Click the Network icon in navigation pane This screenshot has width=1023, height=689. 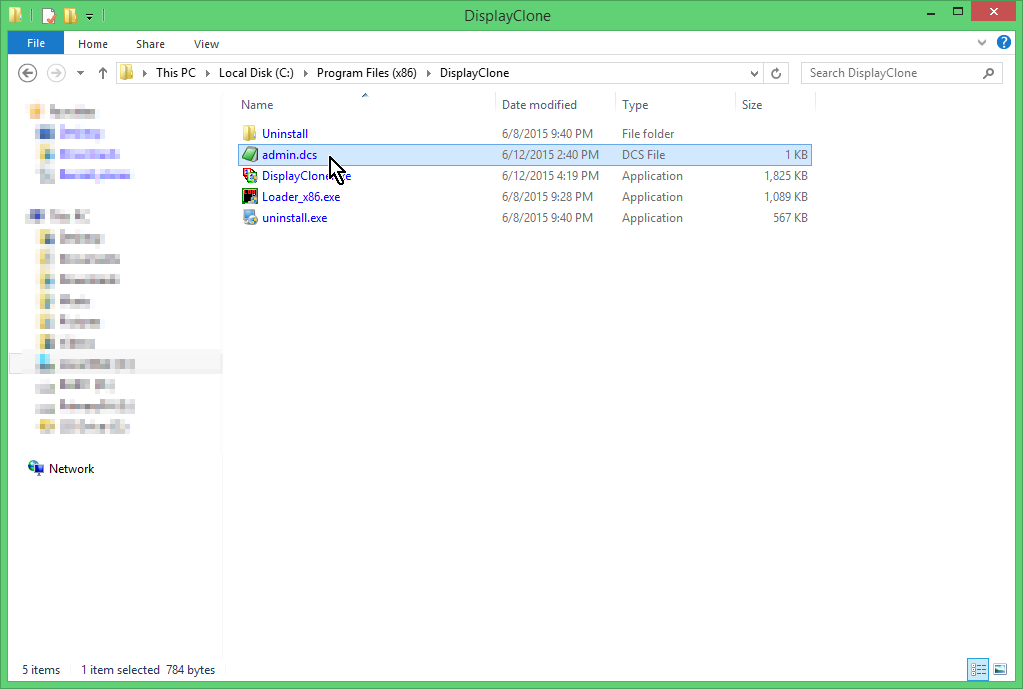(x=35, y=468)
